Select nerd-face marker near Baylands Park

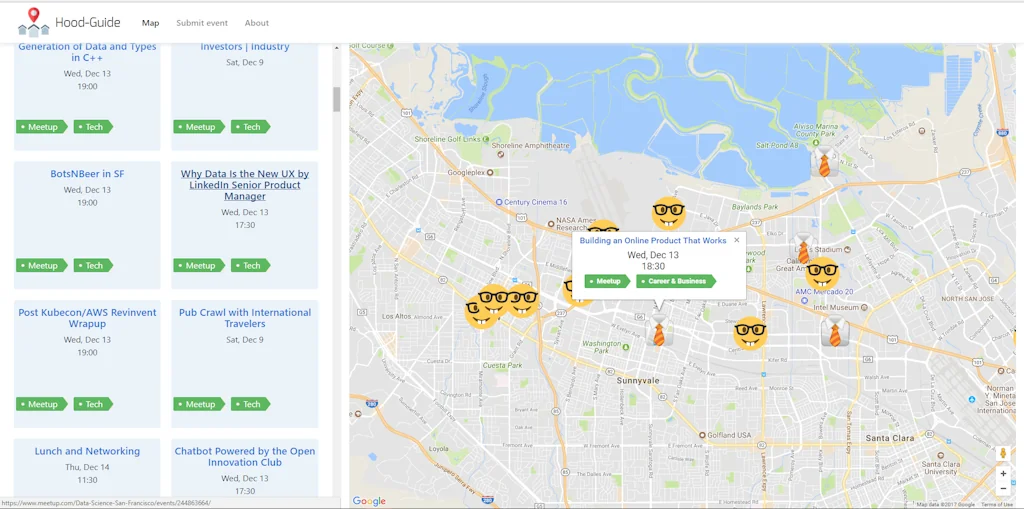(668, 213)
